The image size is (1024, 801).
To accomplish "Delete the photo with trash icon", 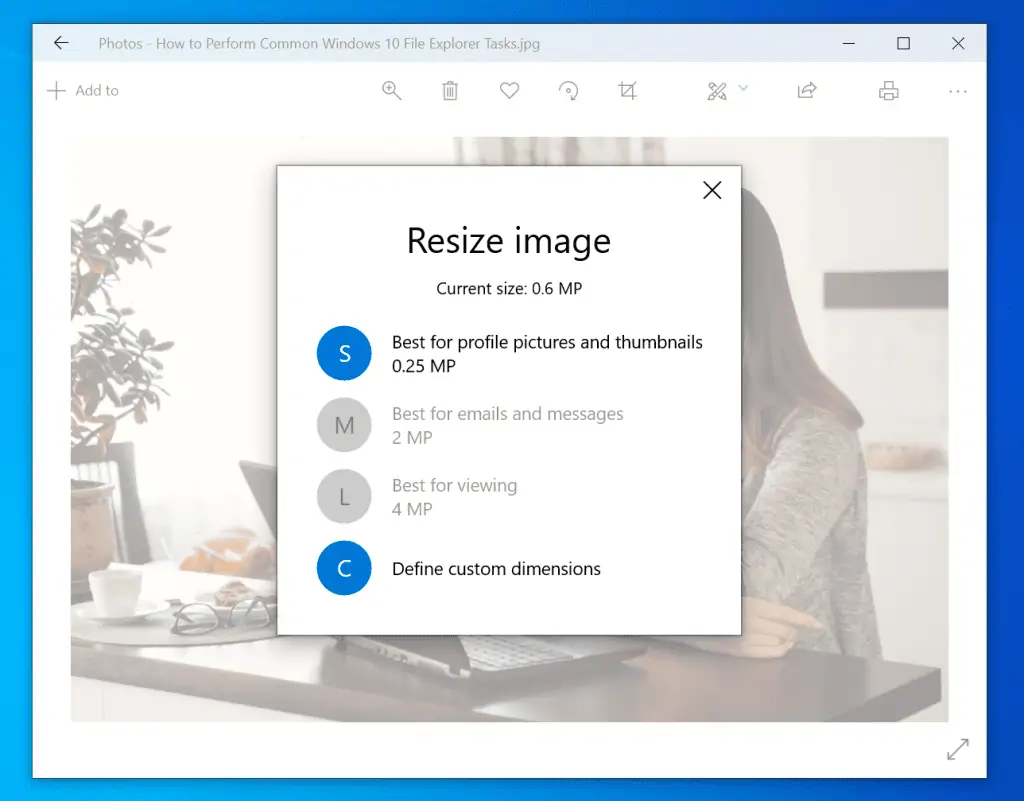I will pyautogui.click(x=450, y=91).
